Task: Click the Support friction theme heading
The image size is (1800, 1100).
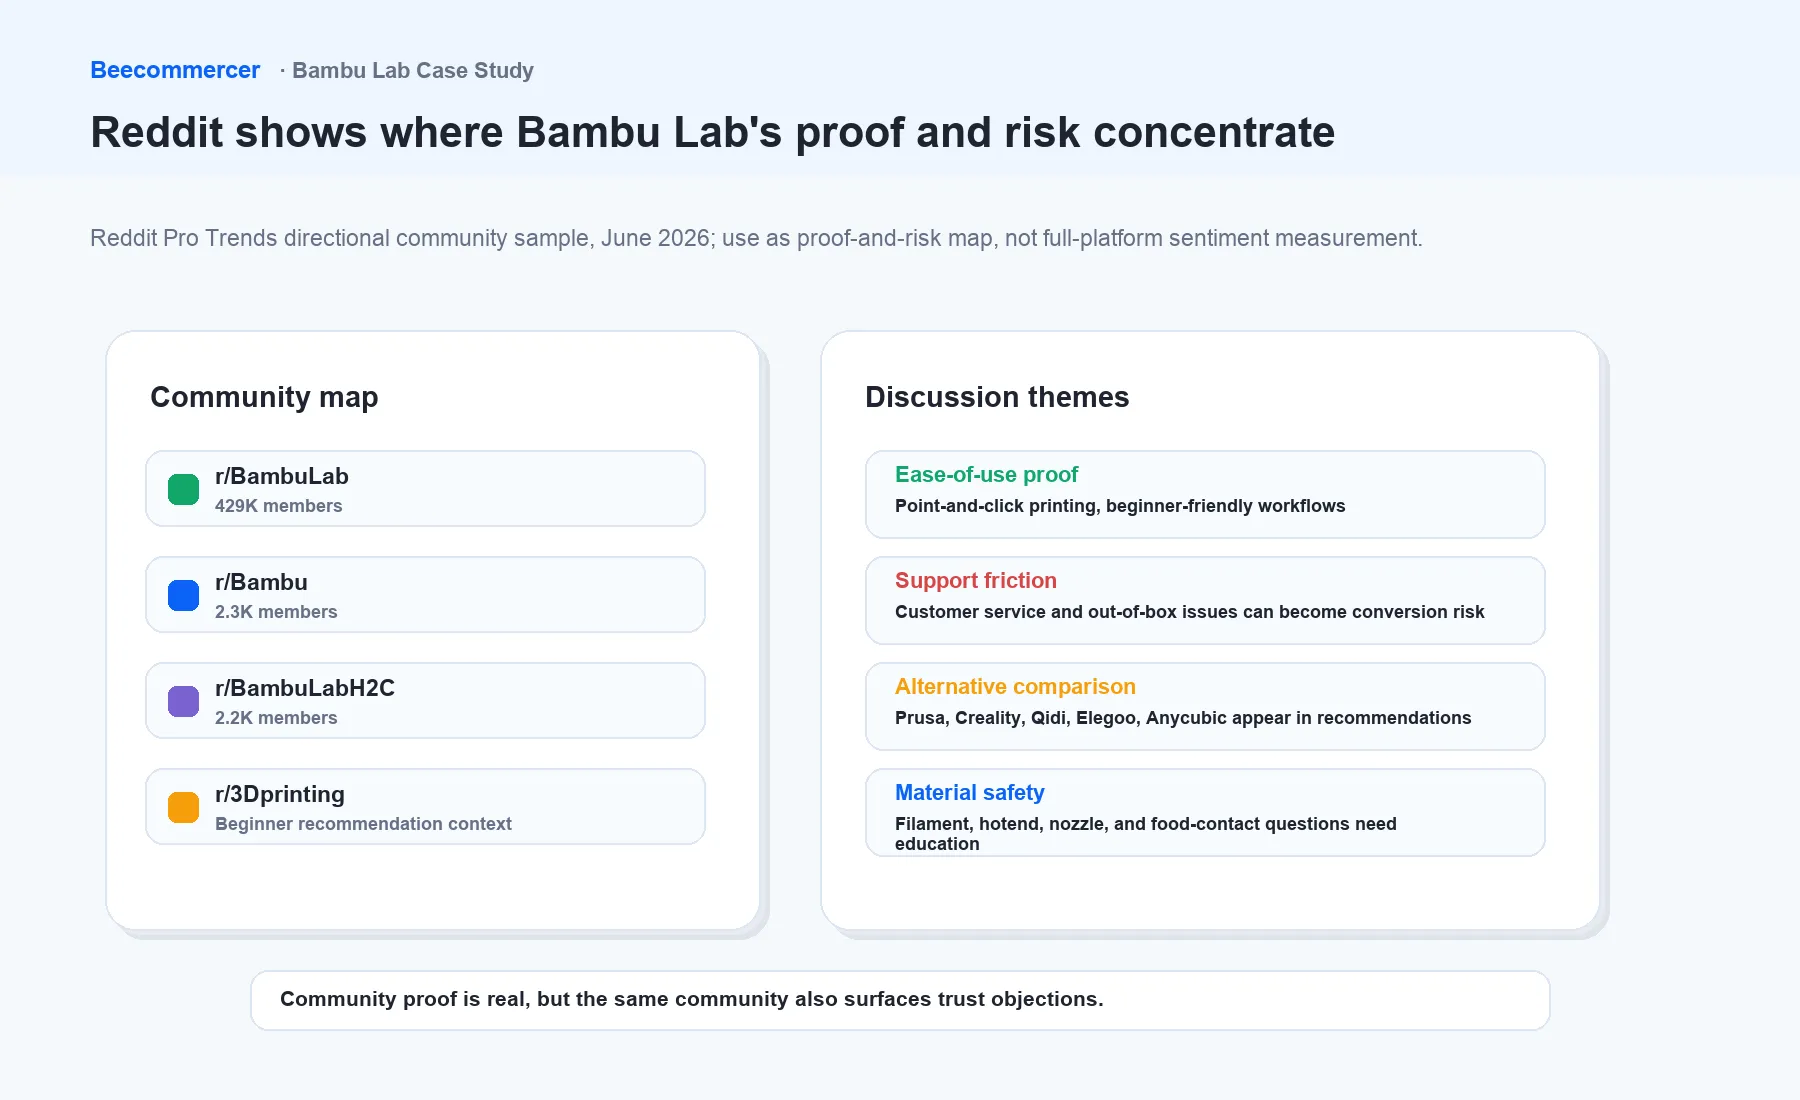Action: pyautogui.click(x=975, y=580)
